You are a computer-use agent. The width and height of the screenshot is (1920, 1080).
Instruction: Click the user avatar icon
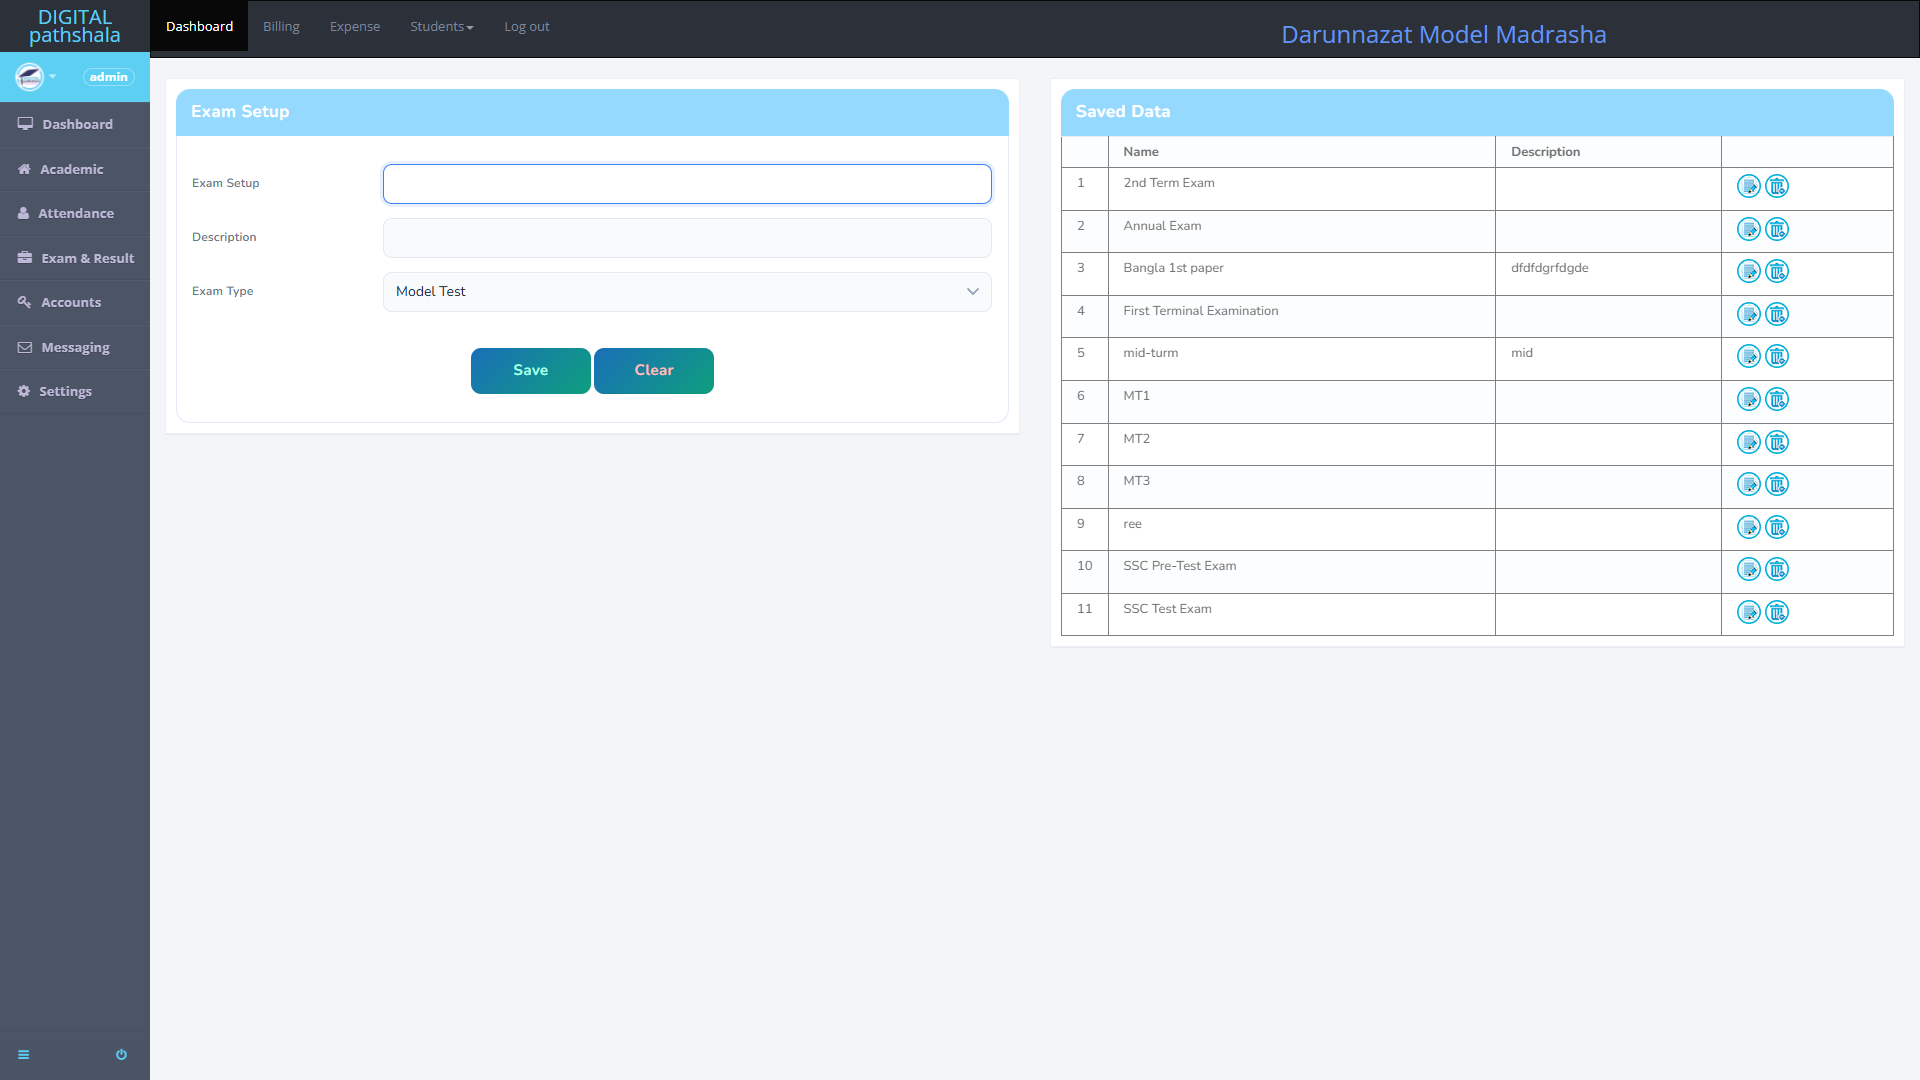[29, 77]
